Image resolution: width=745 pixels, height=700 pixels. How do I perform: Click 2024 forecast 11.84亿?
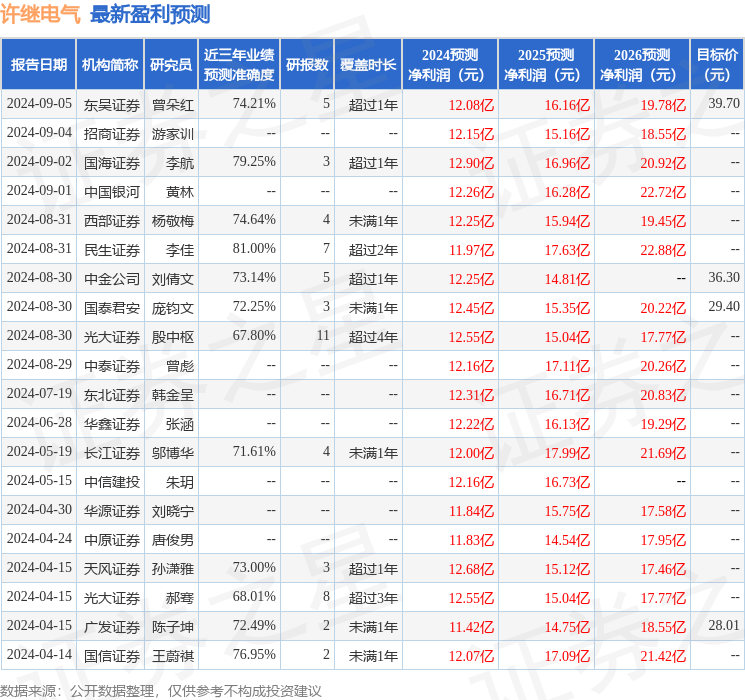(471, 511)
